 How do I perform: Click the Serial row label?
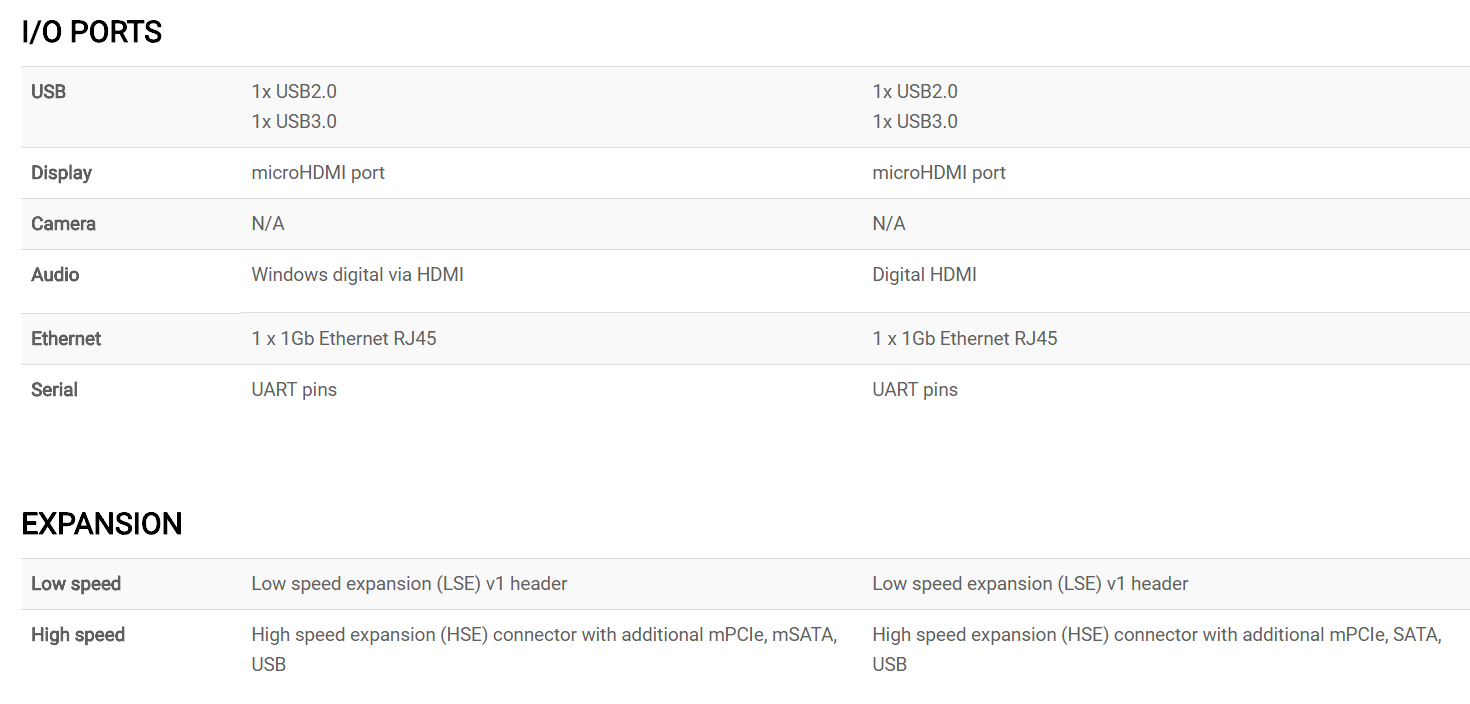click(54, 390)
